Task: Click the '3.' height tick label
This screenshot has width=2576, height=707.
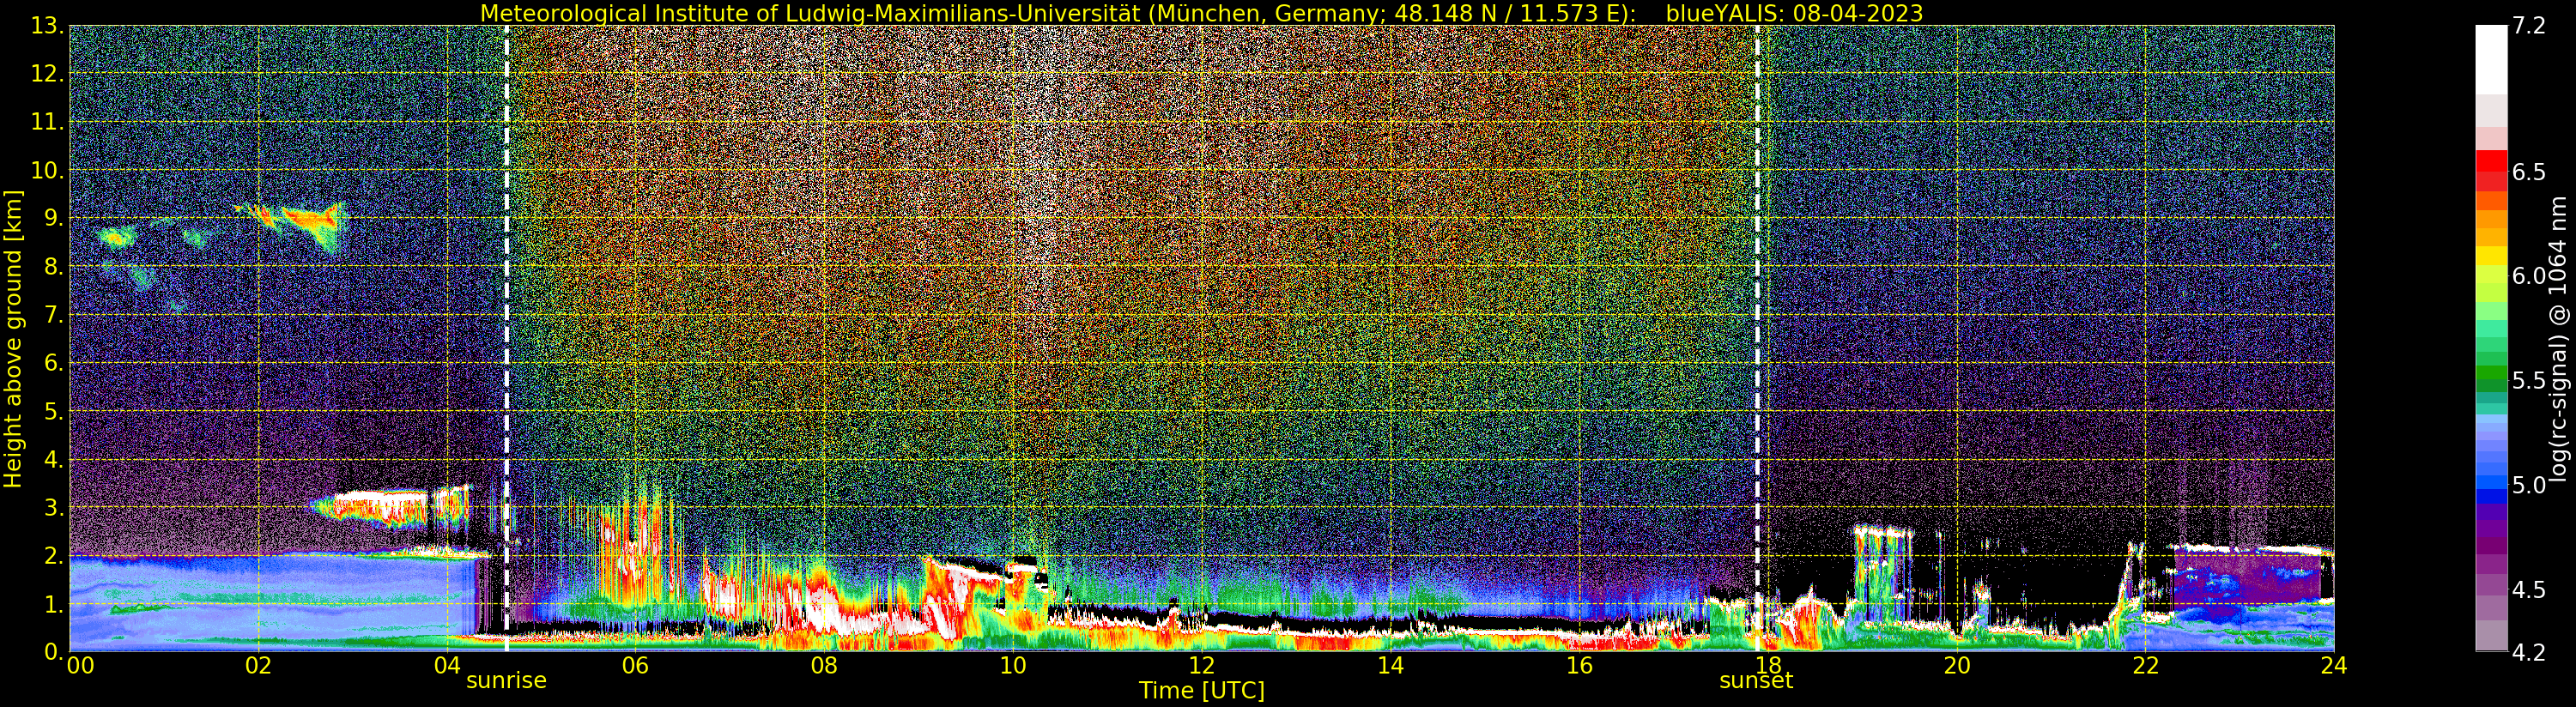Action: [55, 508]
